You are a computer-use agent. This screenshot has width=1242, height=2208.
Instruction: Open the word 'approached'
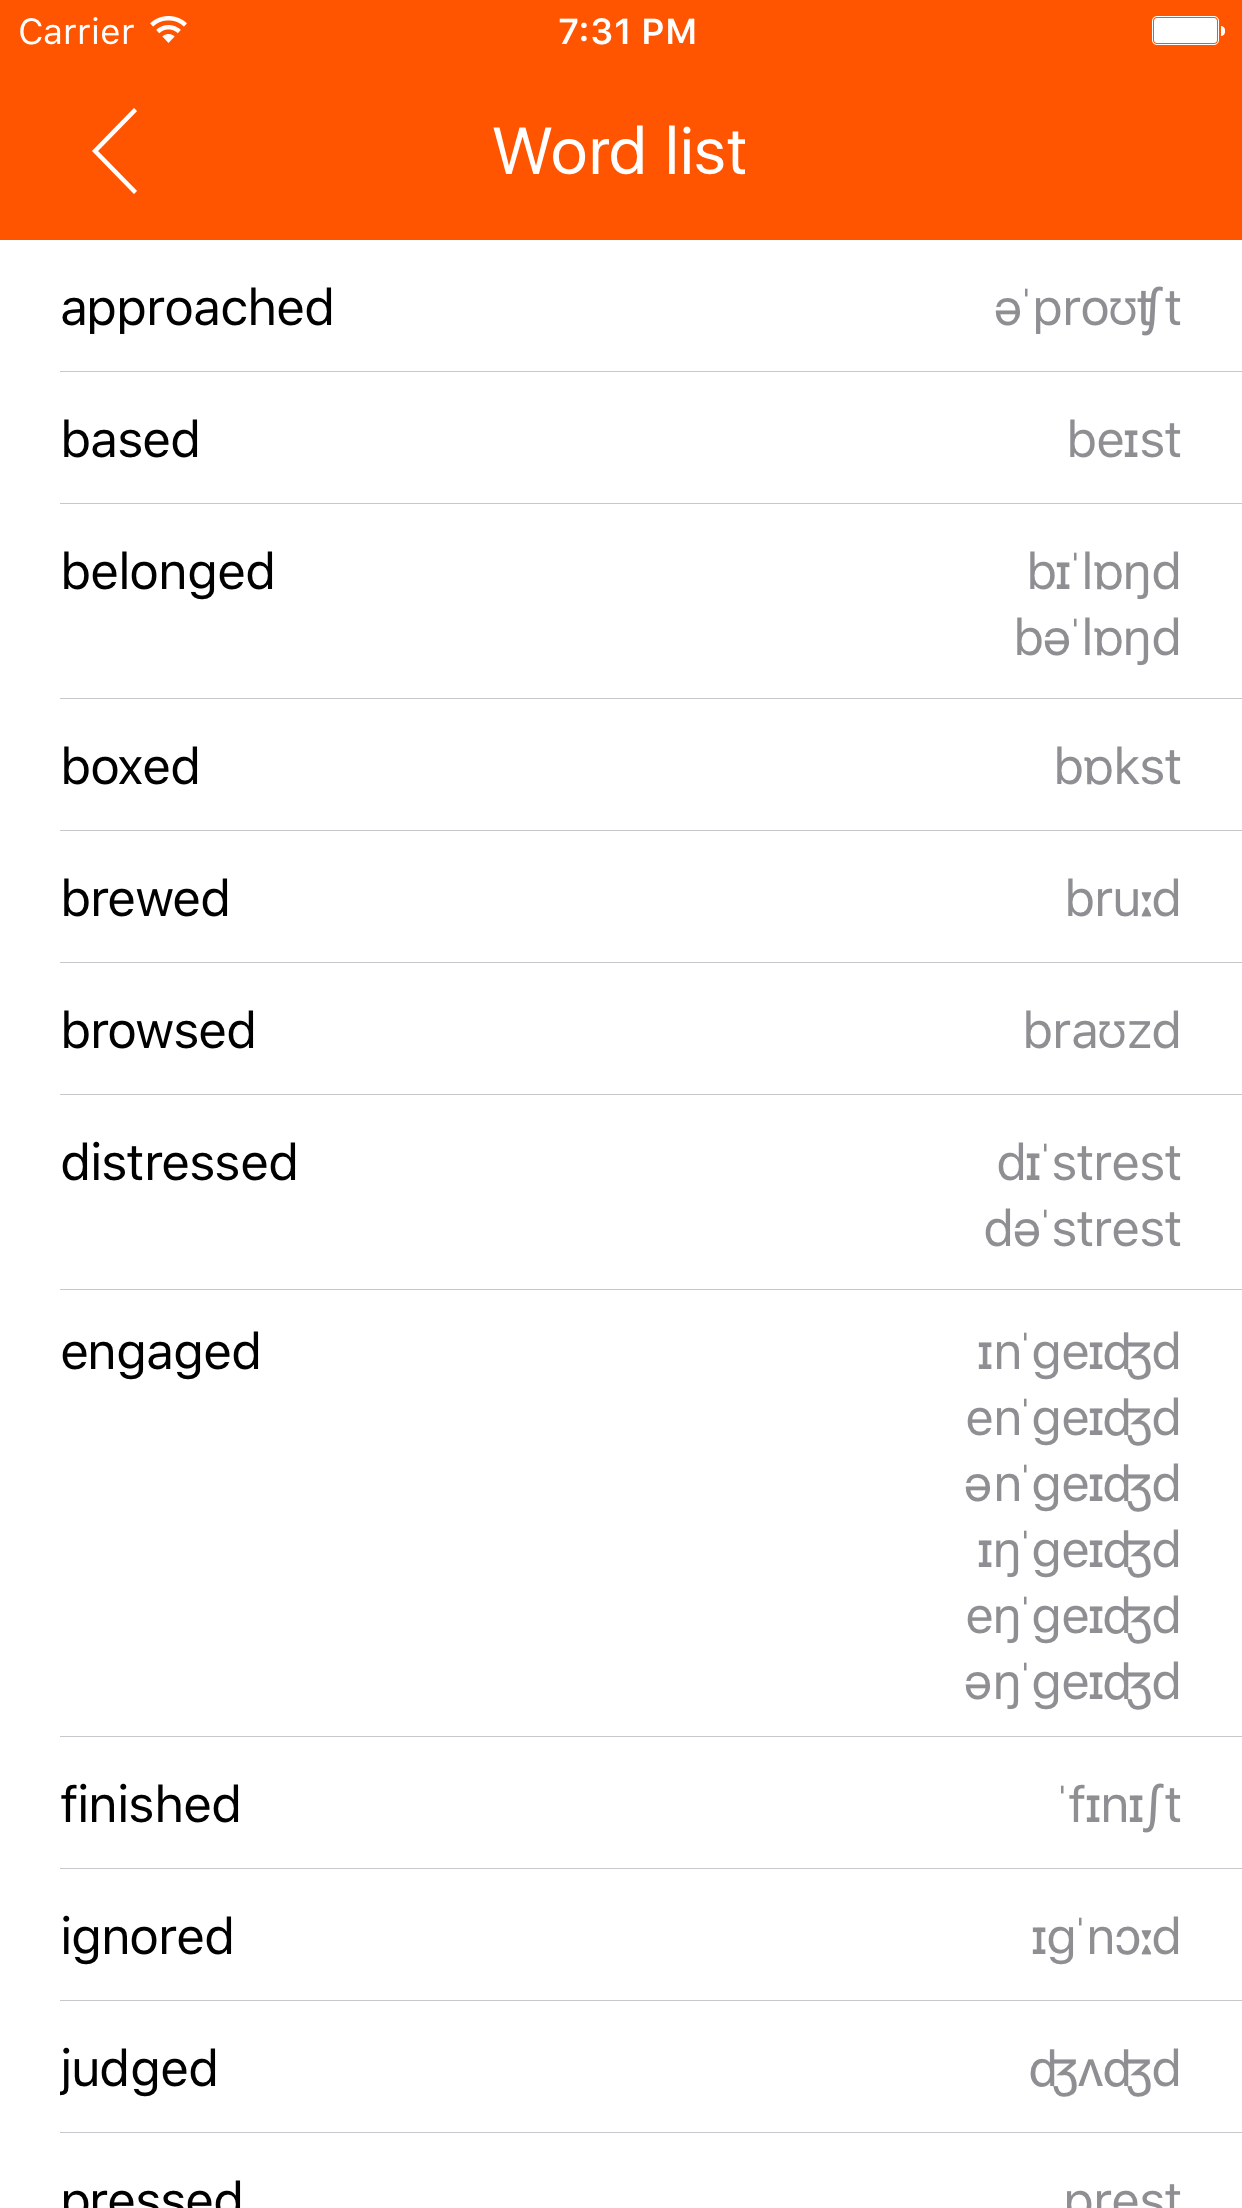[x=621, y=306]
